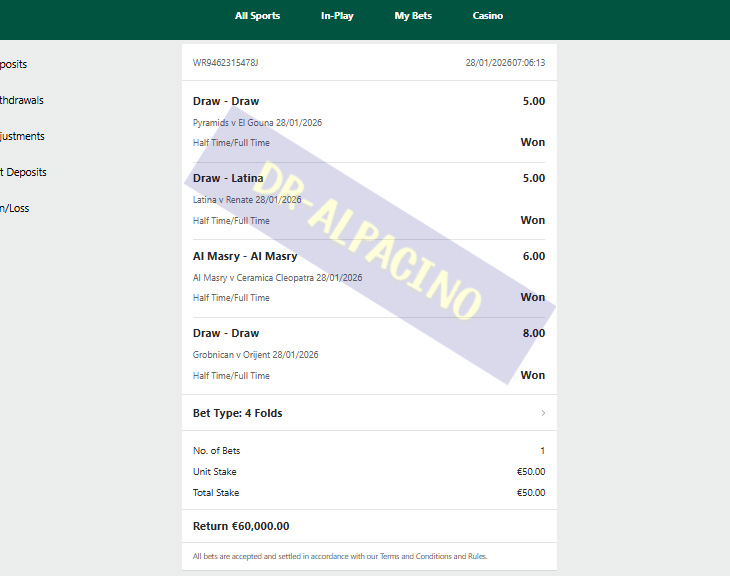Click the Draw - Latina selection
This screenshot has height=576, width=730.
228,178
